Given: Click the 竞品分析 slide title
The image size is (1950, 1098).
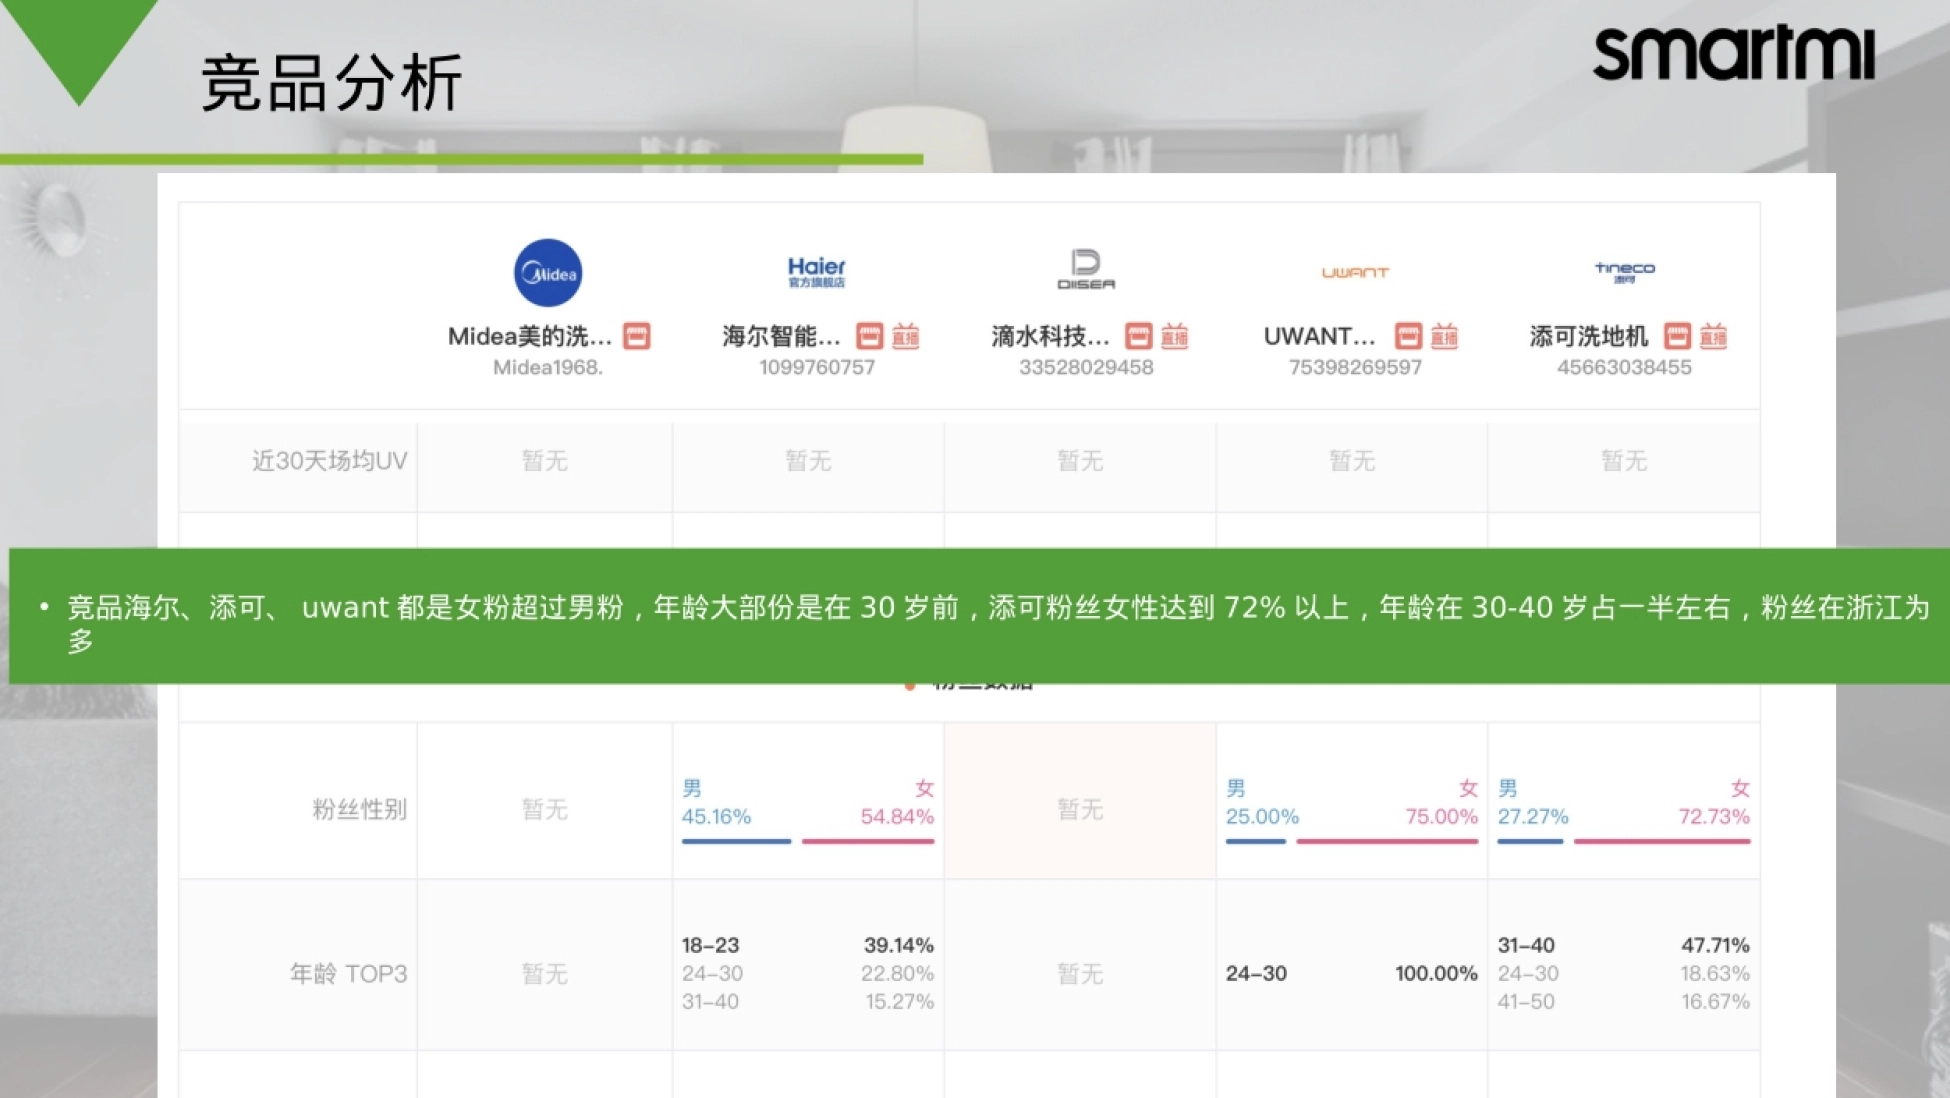Looking at the screenshot, I should 332,83.
